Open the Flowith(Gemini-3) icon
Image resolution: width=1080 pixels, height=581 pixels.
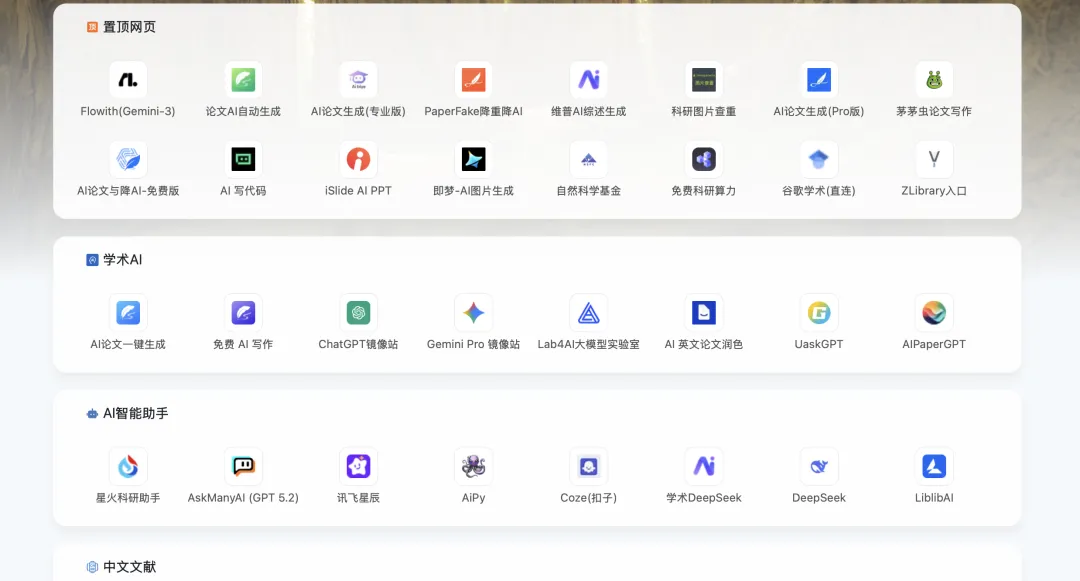click(128, 80)
